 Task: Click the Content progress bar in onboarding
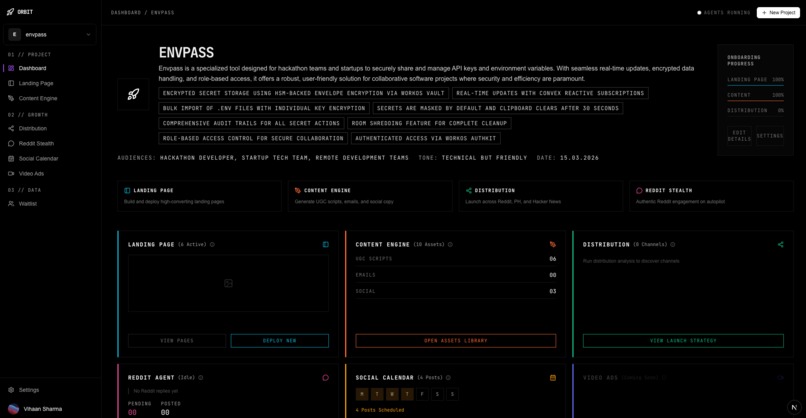755,100
